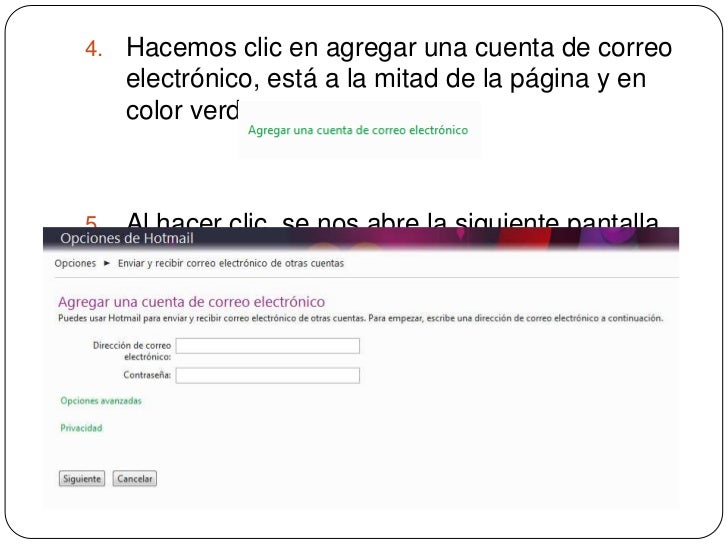728x546 pixels.
Task: Focus the Contraseña input field
Action: pyautogui.click(x=267, y=376)
